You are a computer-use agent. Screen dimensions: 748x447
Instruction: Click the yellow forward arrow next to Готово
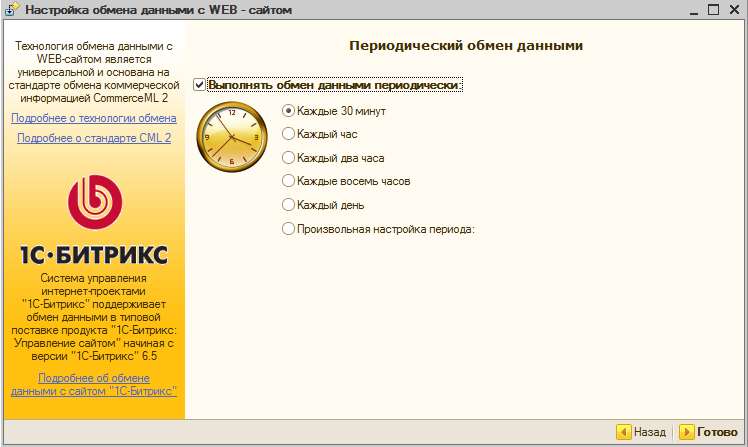click(686, 432)
